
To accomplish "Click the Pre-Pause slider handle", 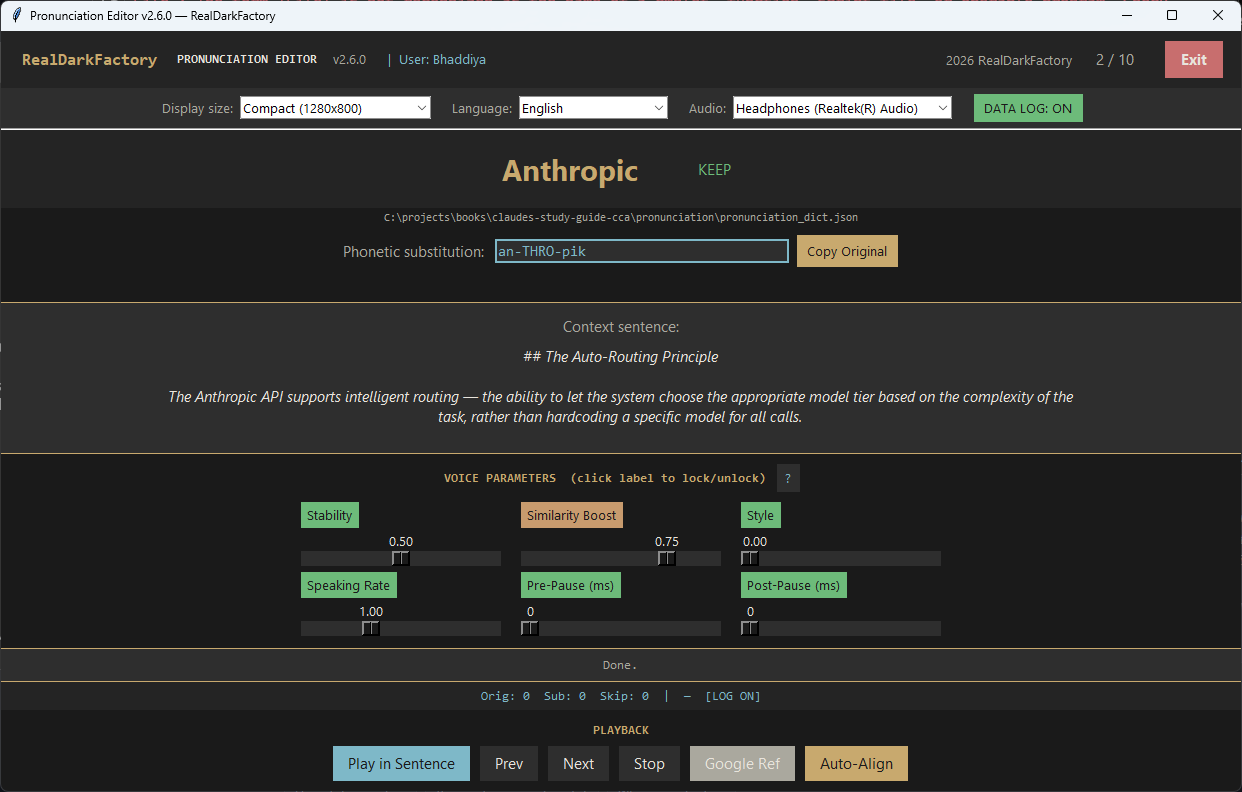I will click(530, 628).
